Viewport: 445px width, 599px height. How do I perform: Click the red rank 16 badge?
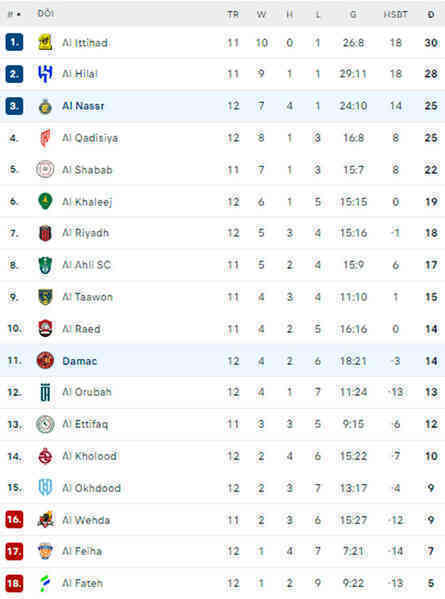coord(14,520)
